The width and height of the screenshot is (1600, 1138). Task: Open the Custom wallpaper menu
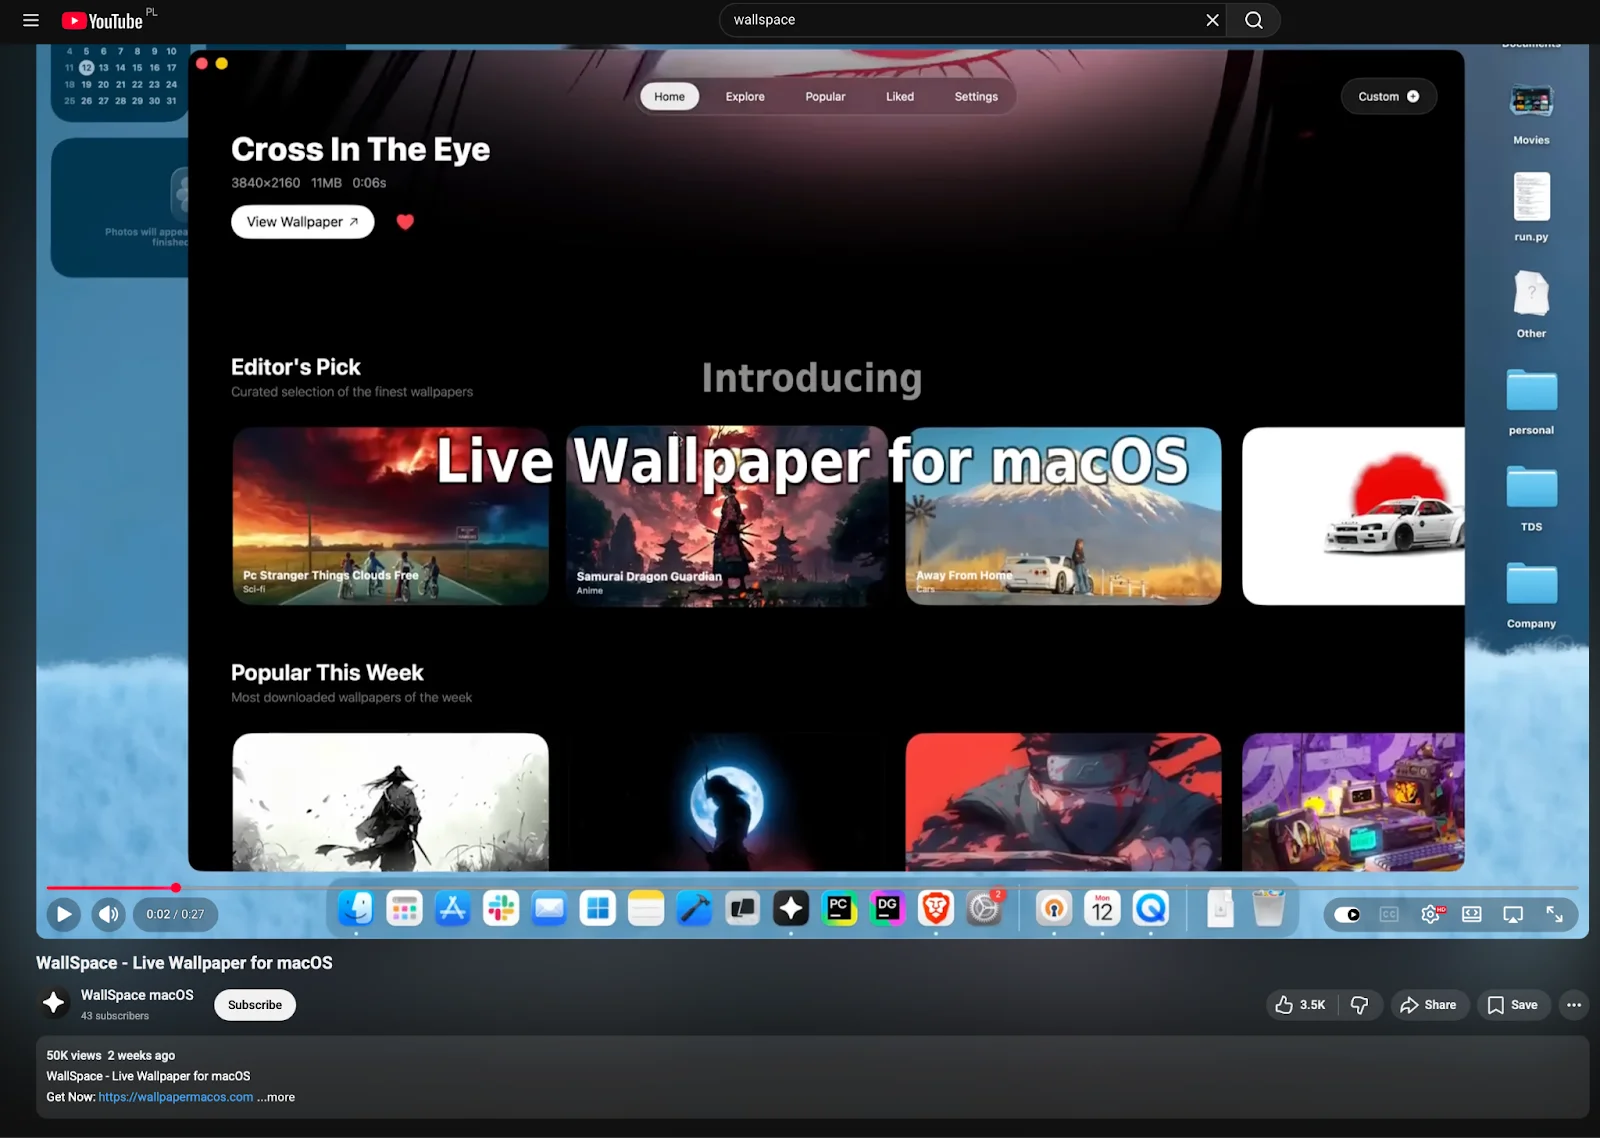(x=1388, y=96)
